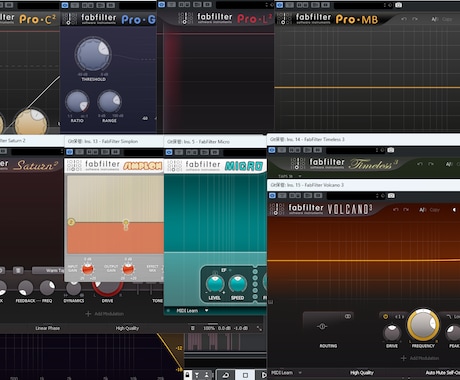Adjust Simplon Input Gain knob
Screen dimensions: 460x380
click(x=88, y=269)
